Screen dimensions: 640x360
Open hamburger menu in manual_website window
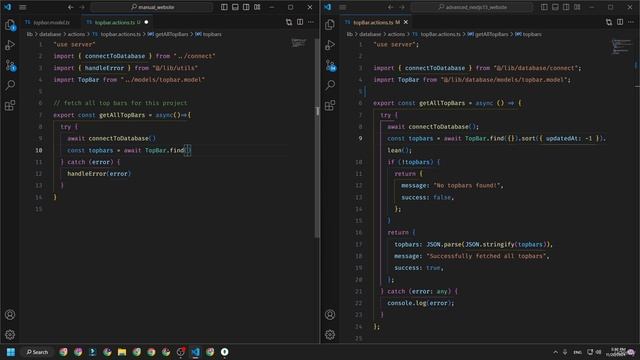pos(23,7)
